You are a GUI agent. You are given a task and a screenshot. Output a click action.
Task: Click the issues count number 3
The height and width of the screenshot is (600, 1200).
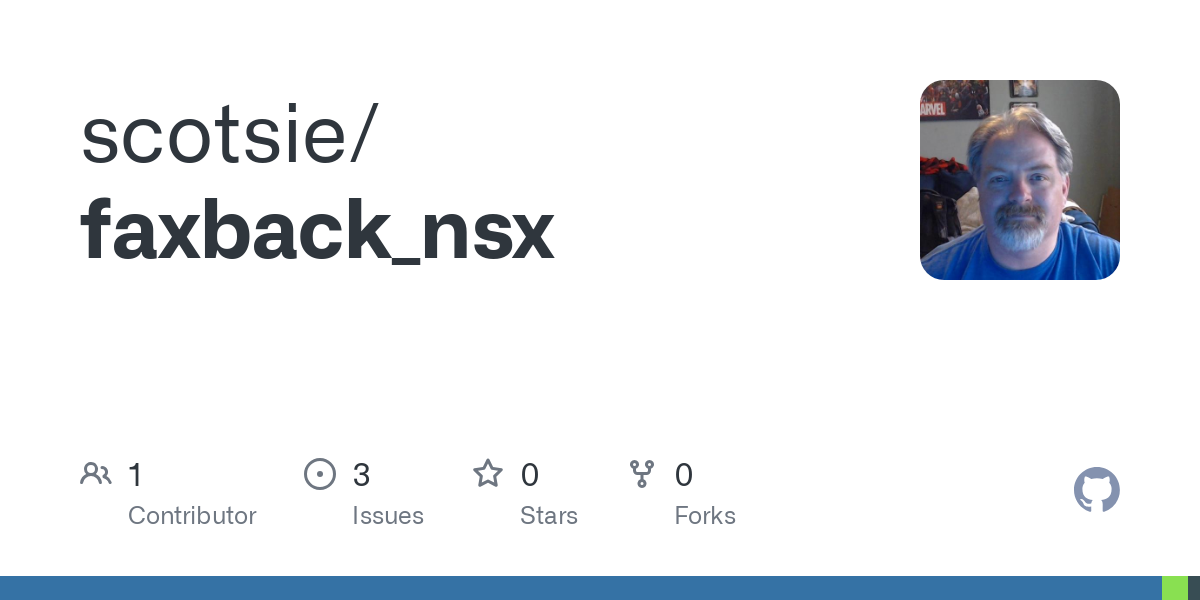[361, 475]
